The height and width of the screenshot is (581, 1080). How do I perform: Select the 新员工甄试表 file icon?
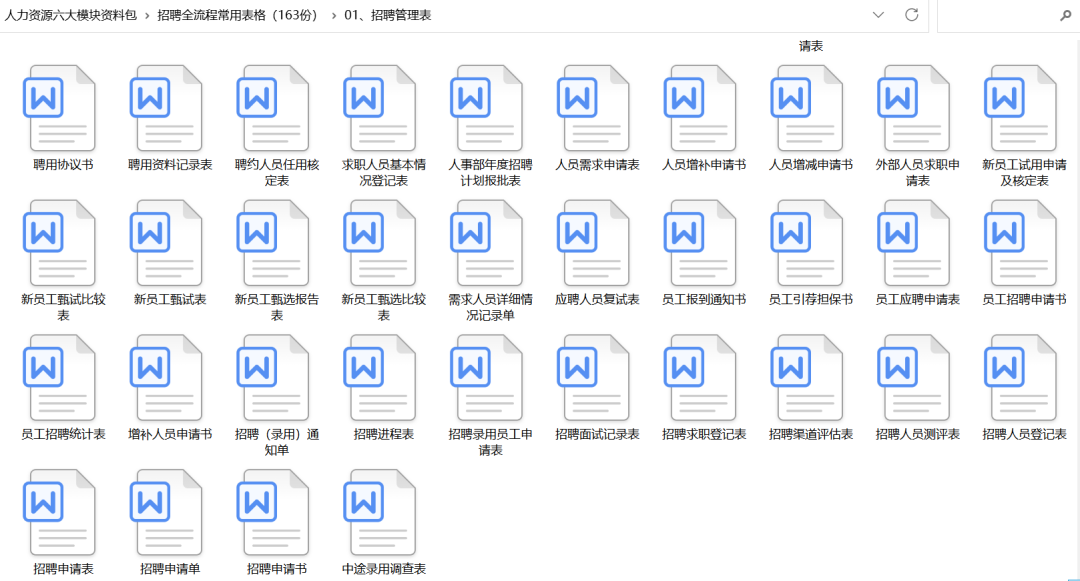coord(167,243)
